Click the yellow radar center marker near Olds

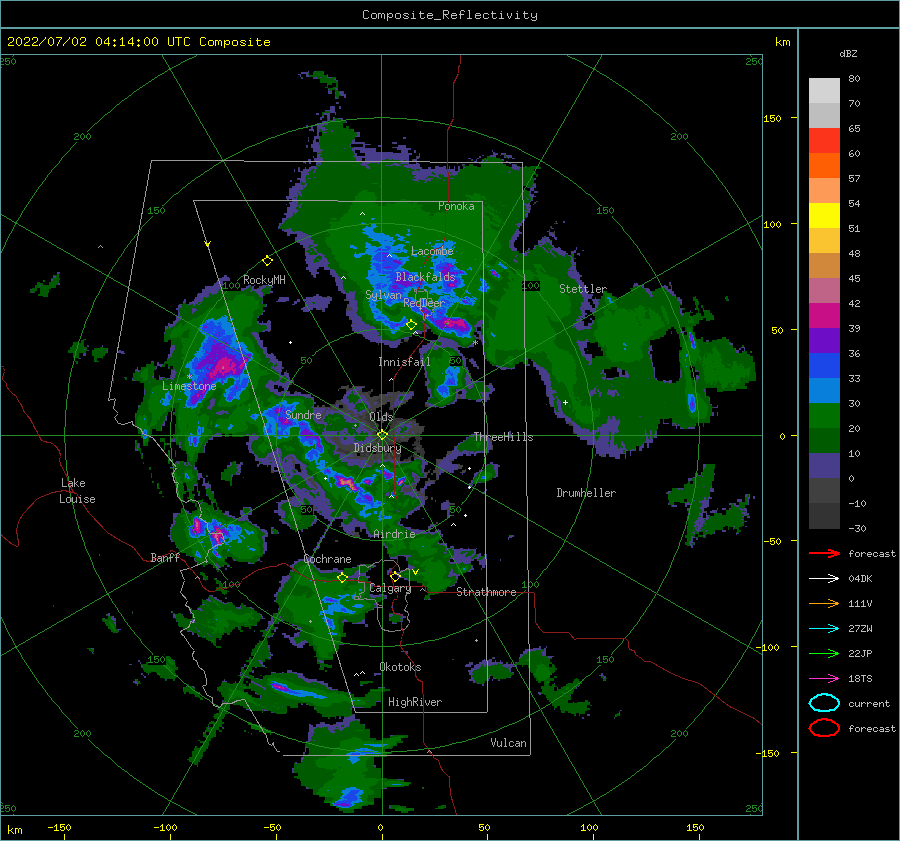tap(382, 435)
